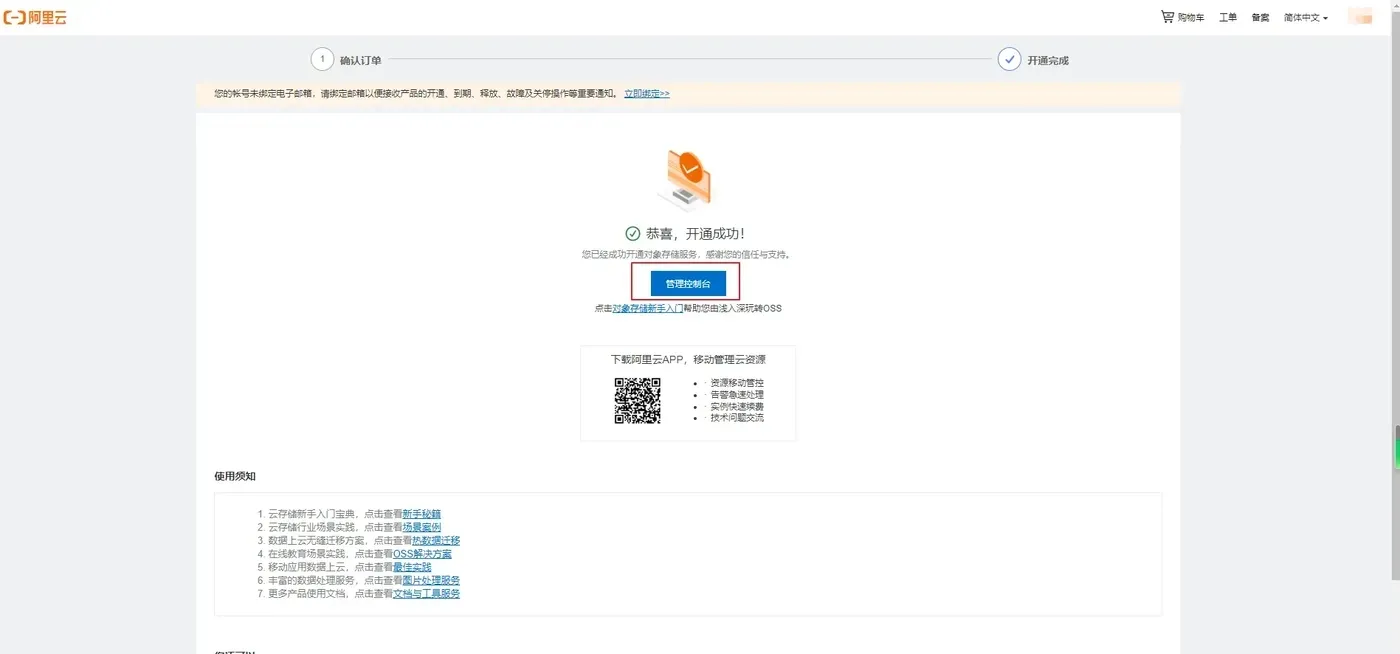
Task: Go to 工单 in top navigation
Action: coord(1228,18)
